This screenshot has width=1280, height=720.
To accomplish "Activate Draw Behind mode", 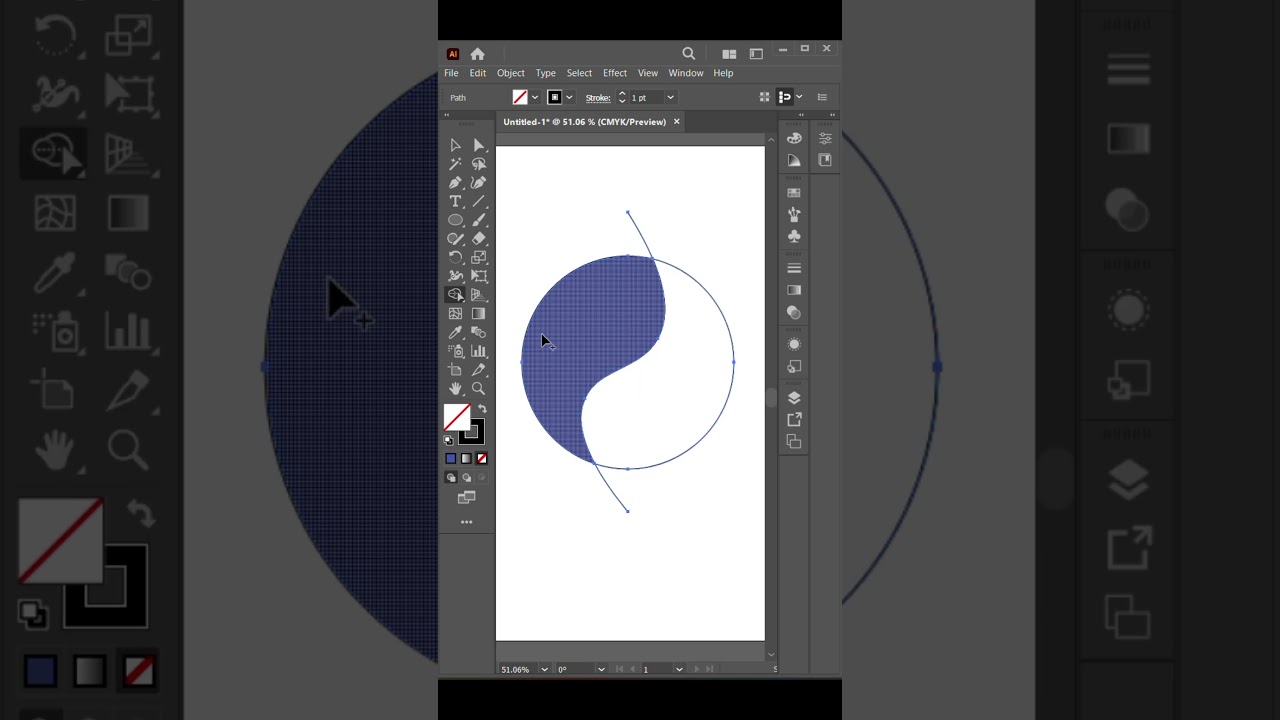I will coord(466,478).
